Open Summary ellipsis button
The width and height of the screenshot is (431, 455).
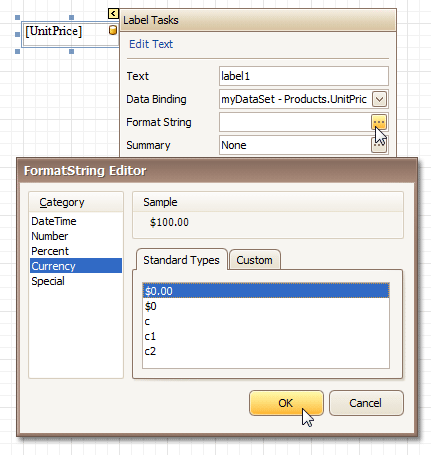click(x=379, y=145)
